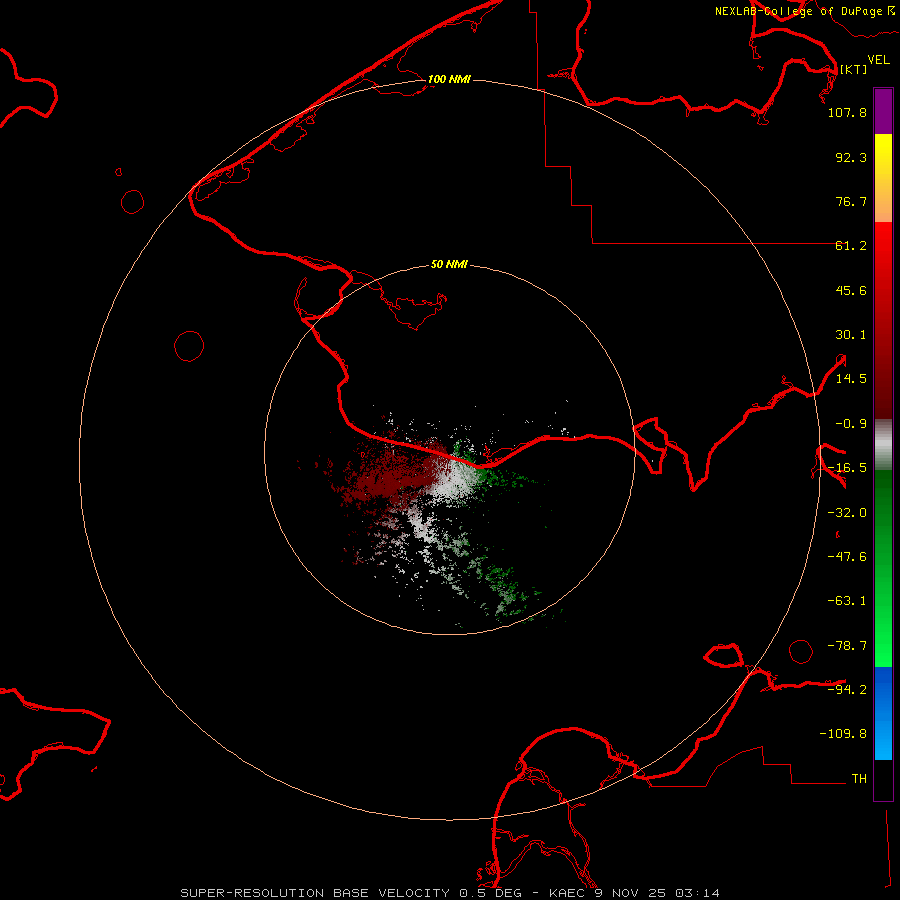This screenshot has width=900, height=900.
Task: Click the TH threshold label
Action: tap(859, 779)
